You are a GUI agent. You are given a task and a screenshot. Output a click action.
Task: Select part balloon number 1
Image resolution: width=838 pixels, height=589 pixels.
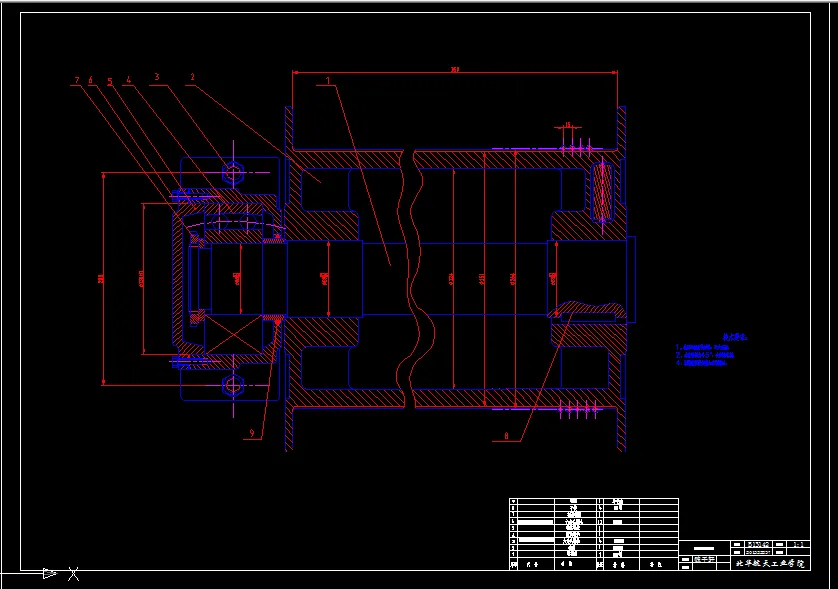pos(328,81)
